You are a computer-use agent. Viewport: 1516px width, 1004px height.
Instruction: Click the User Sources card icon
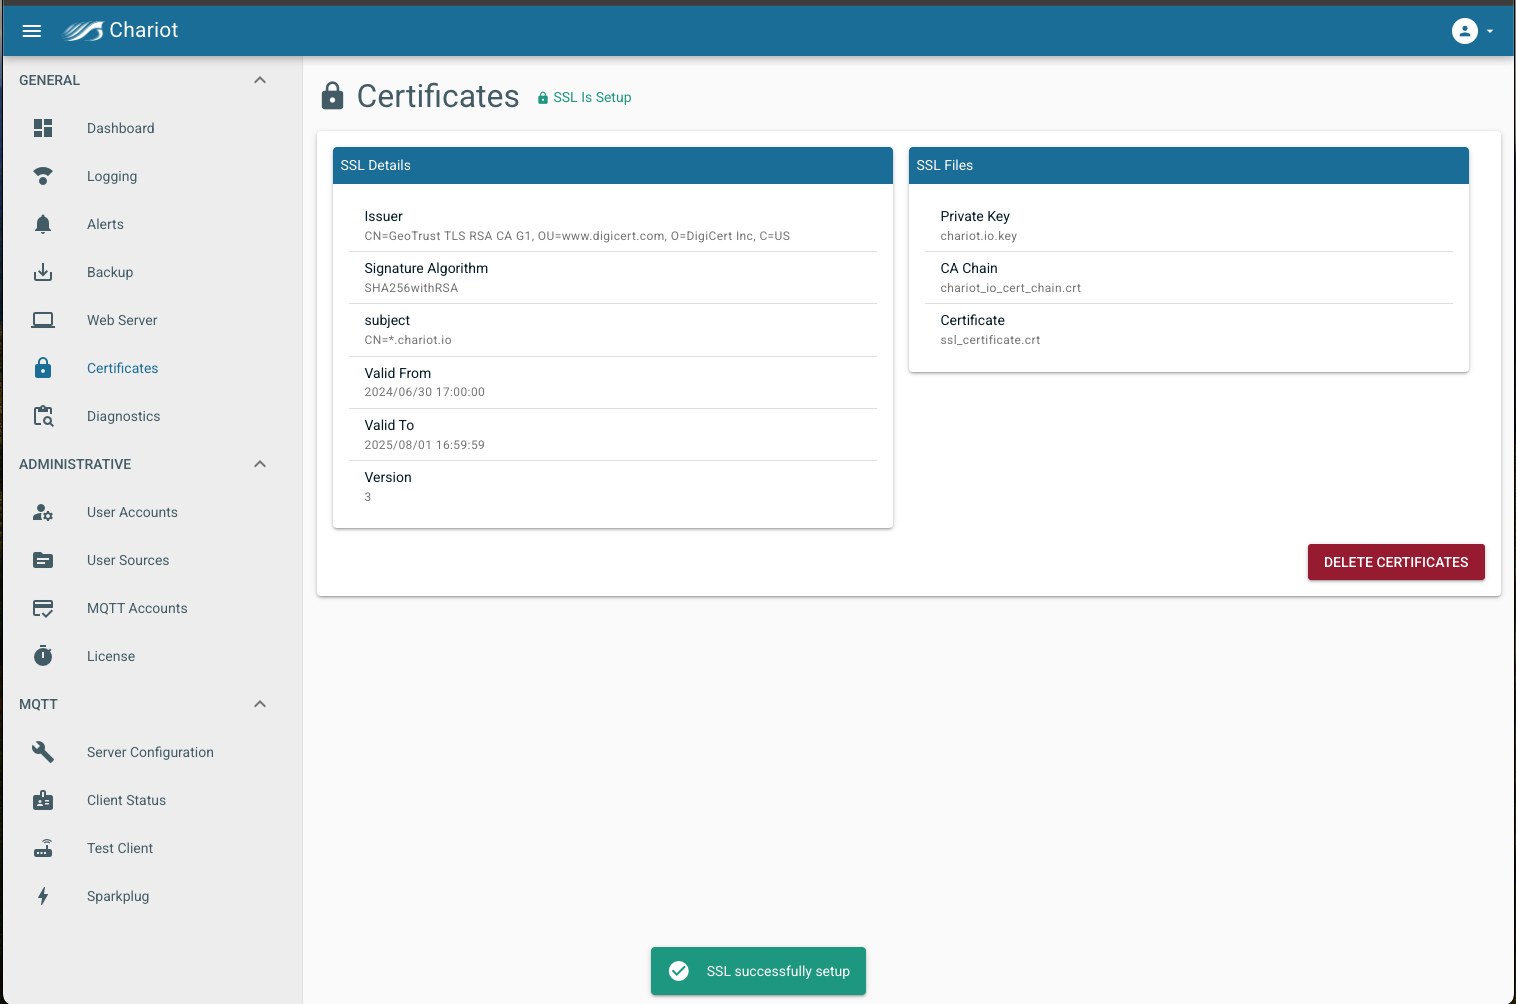(43, 560)
